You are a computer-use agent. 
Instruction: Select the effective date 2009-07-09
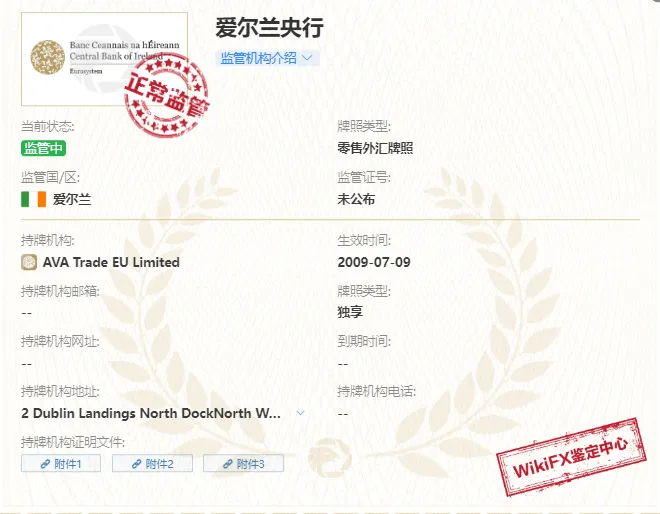pos(374,262)
